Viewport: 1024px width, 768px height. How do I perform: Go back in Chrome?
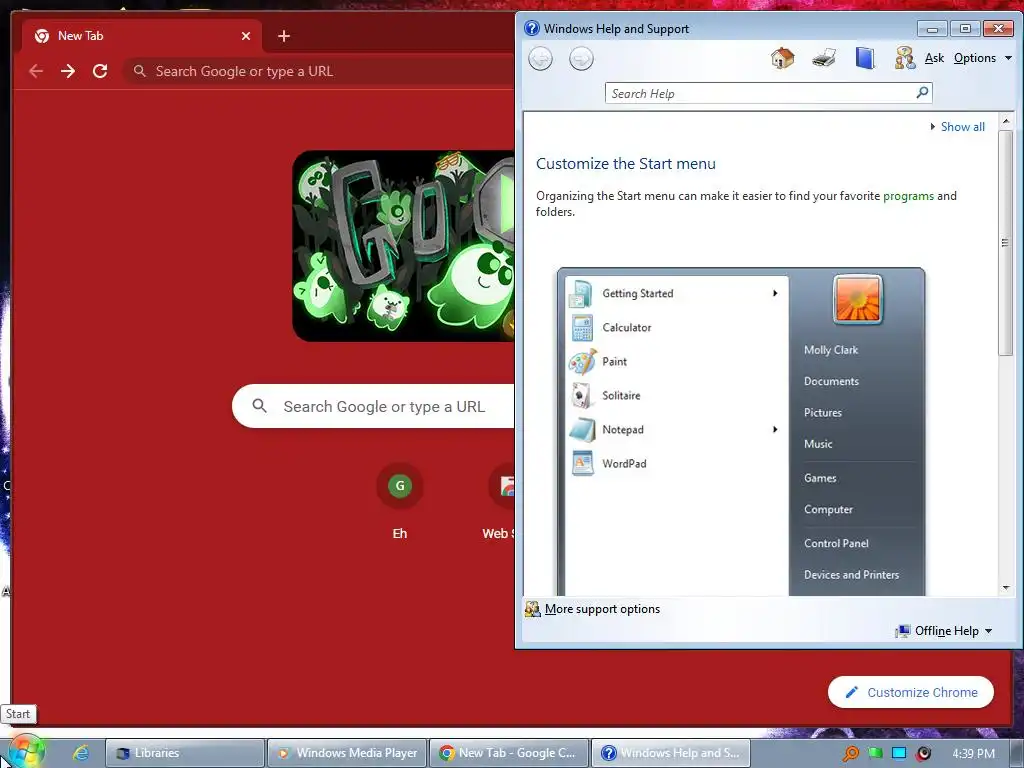tap(37, 71)
